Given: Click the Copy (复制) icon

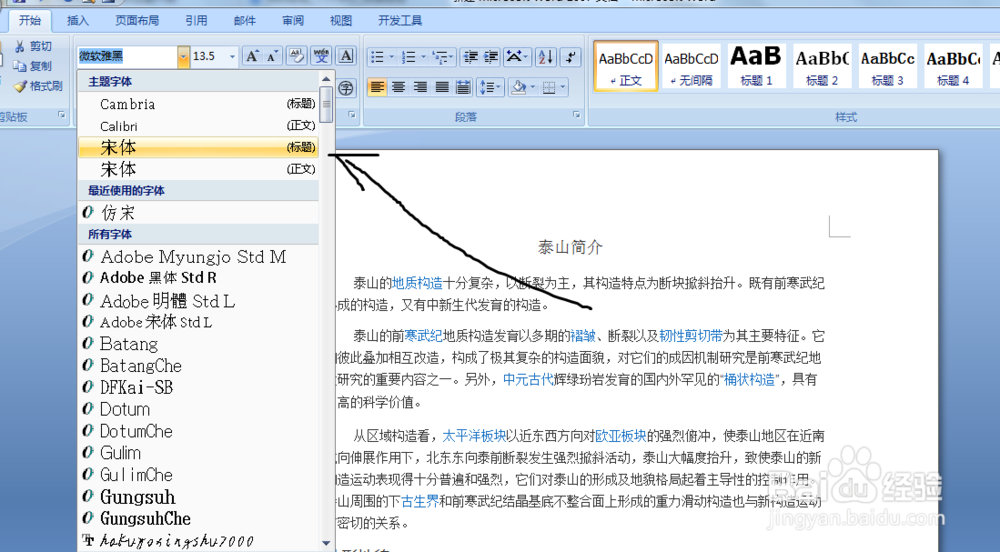Looking at the screenshot, I should (x=20, y=66).
